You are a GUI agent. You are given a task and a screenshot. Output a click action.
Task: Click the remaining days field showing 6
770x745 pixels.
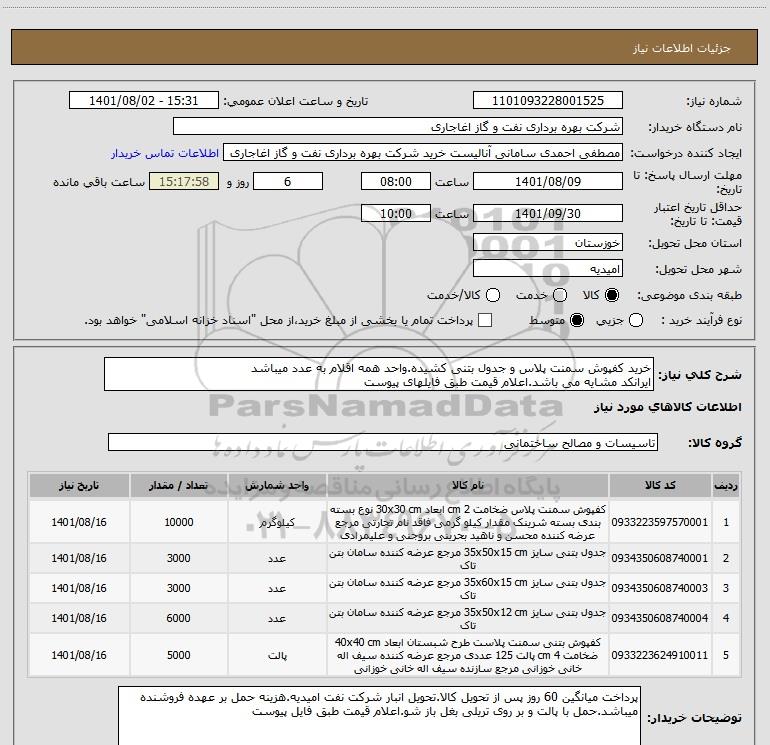click(288, 181)
